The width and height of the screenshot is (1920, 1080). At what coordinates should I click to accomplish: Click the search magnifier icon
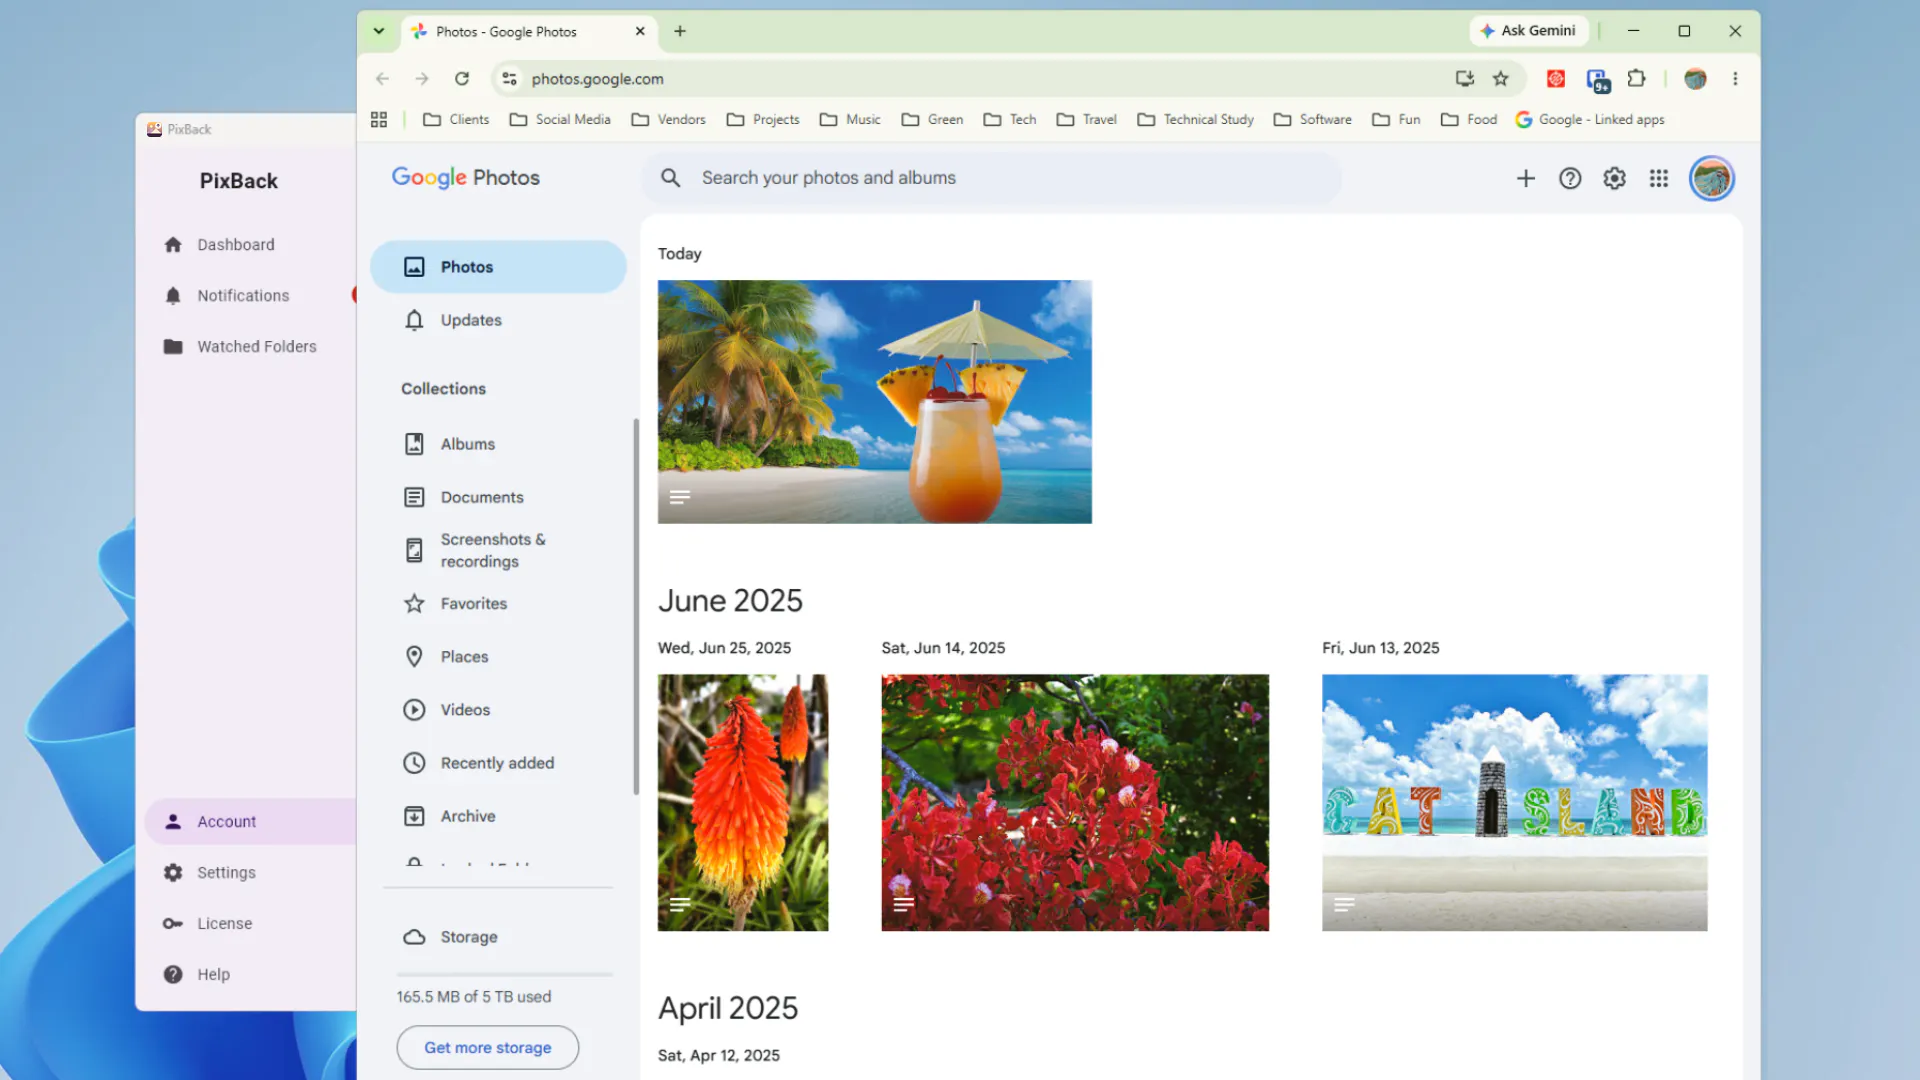point(671,178)
